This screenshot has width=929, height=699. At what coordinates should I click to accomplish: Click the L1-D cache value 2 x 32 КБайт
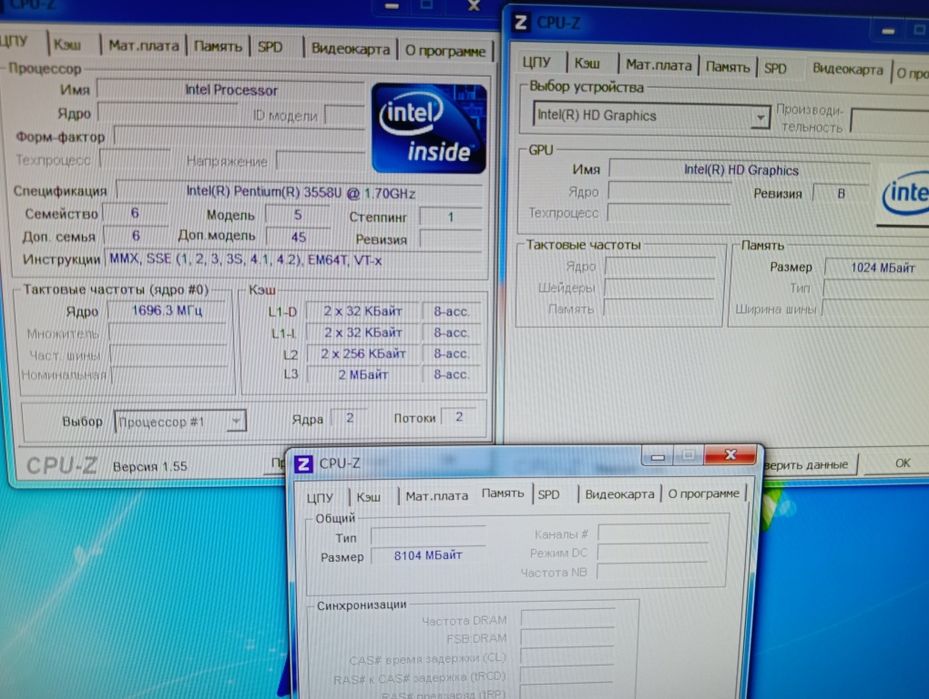point(363,311)
